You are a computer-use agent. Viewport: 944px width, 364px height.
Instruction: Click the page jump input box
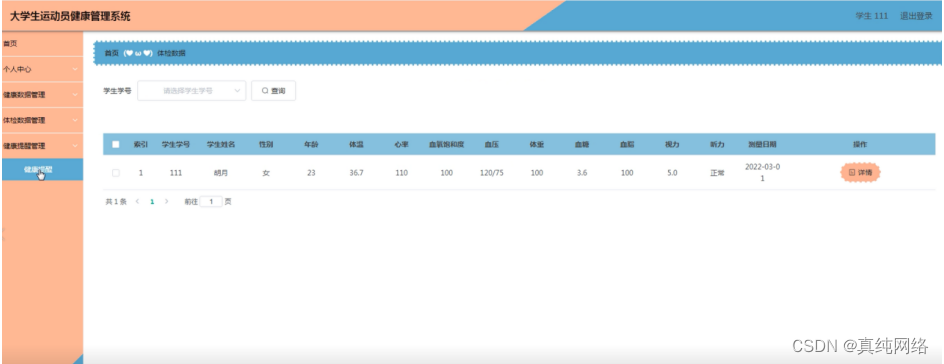pos(211,202)
